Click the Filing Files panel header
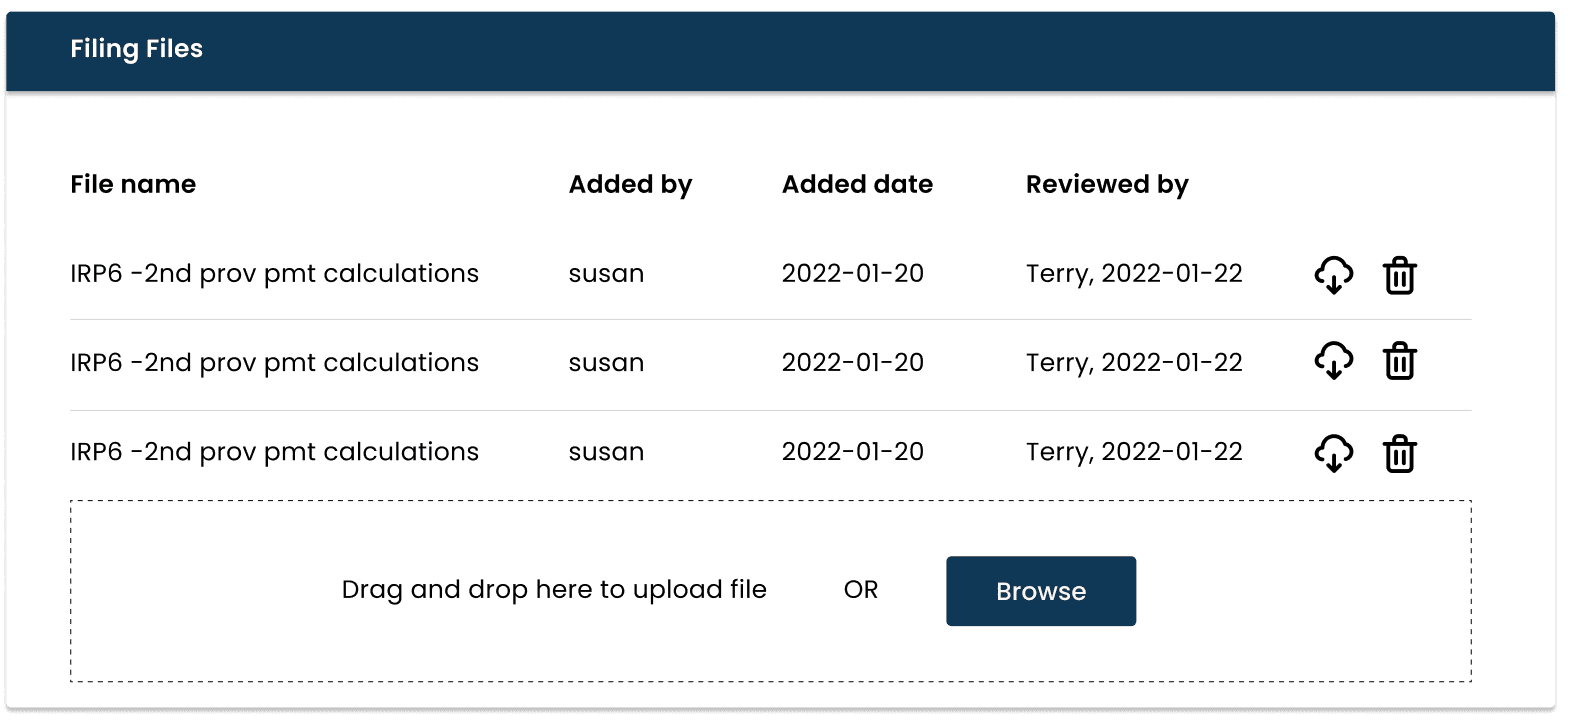 780,51
